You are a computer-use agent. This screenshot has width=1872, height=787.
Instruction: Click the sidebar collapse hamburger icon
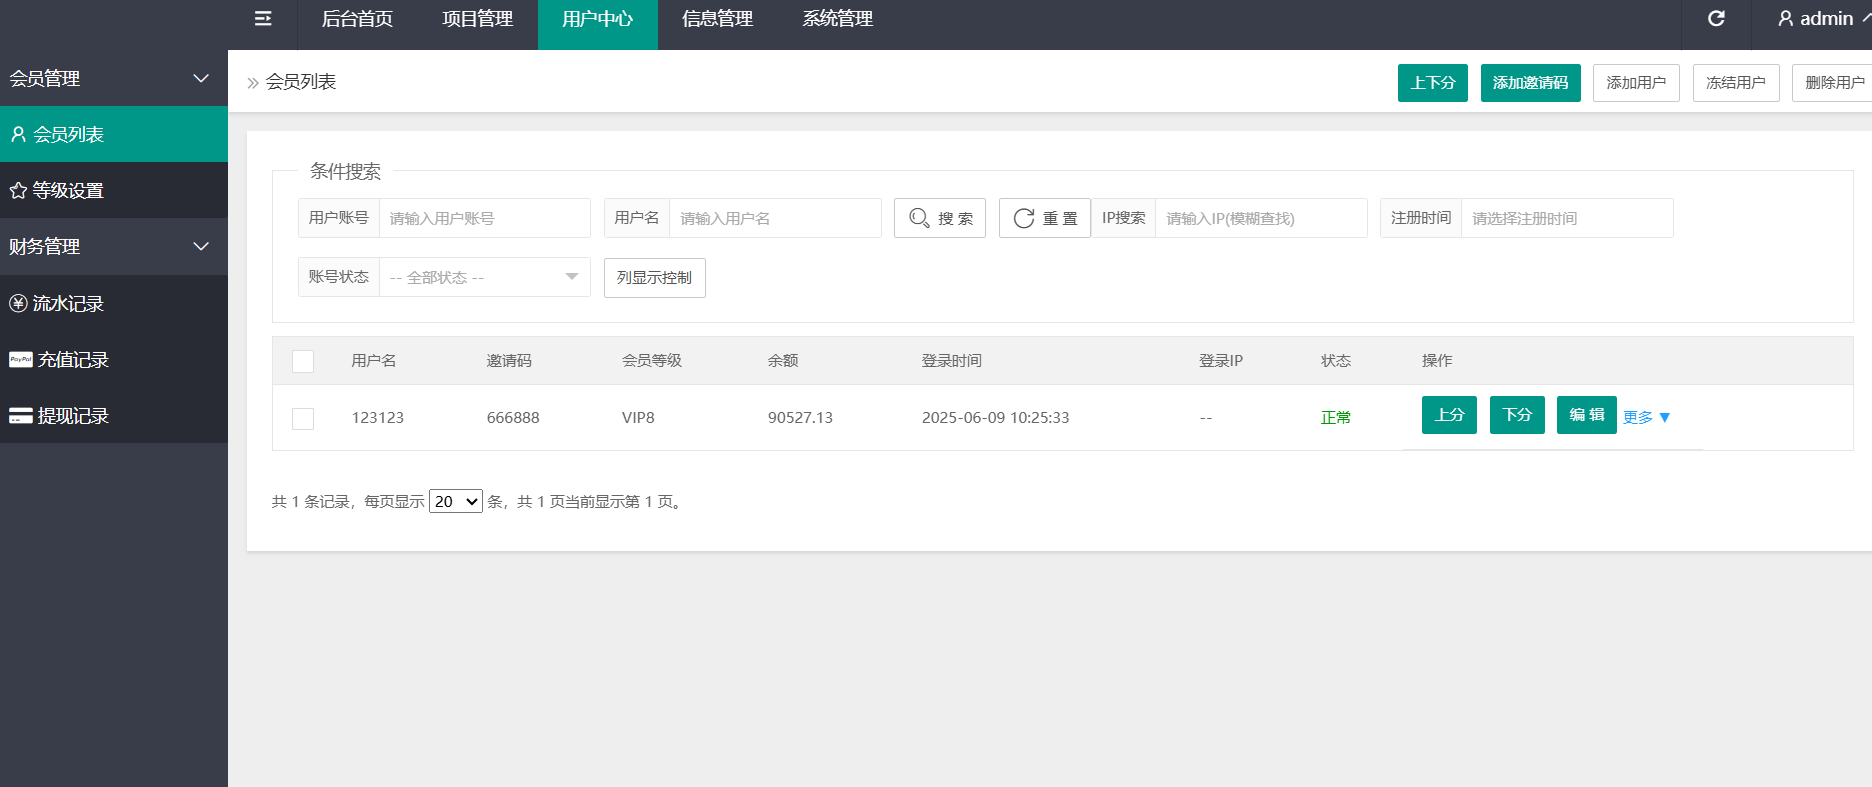click(263, 19)
